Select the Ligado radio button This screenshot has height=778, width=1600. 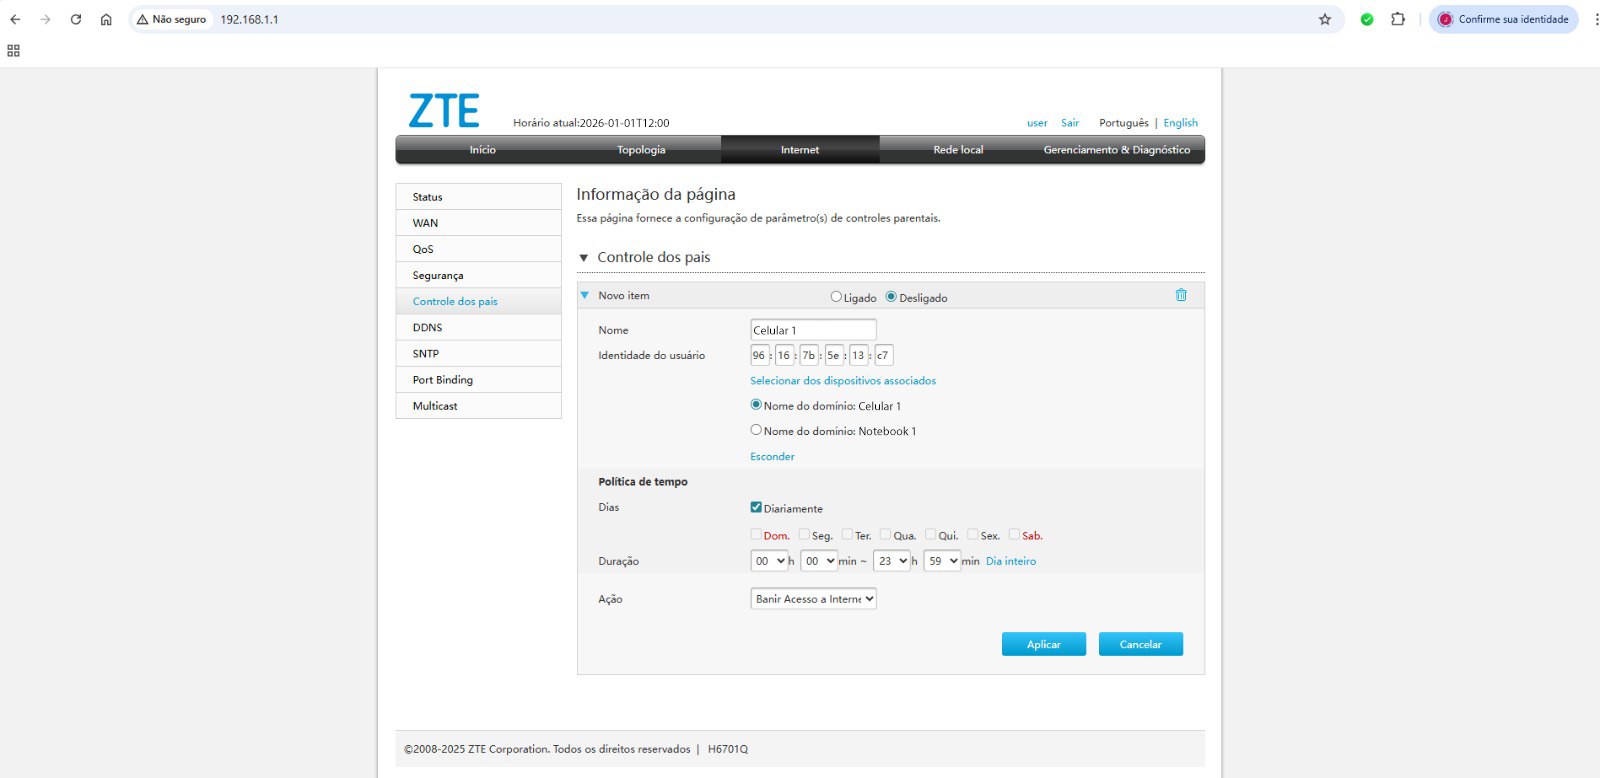[836, 297]
